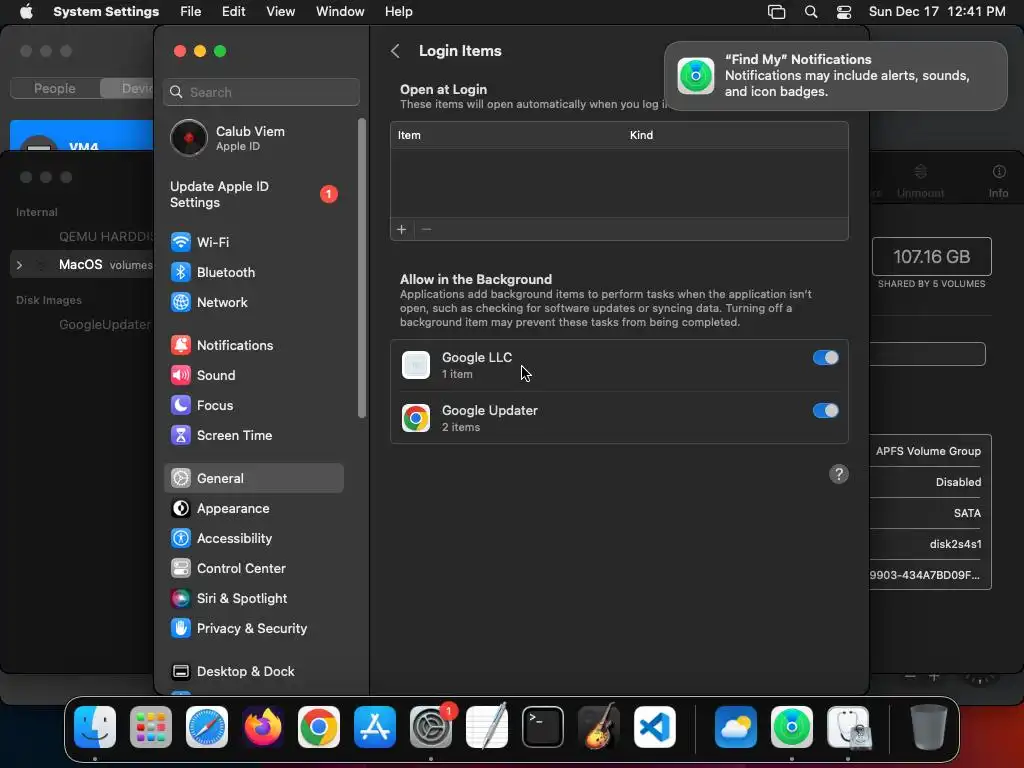The height and width of the screenshot is (768, 1024).
Task: Open Focus settings in the sidebar
Action: click(253, 406)
